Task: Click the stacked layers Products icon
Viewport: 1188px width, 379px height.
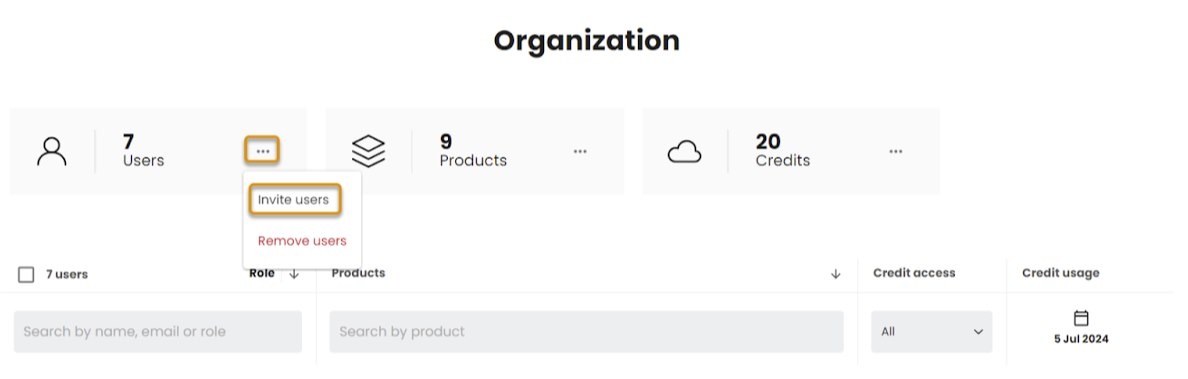Action: 368,152
